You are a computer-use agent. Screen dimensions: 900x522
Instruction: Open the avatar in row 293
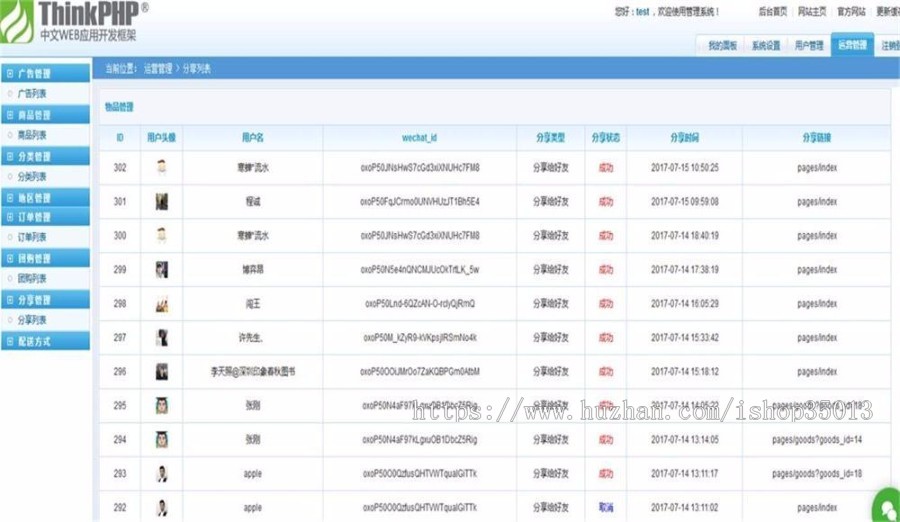click(162, 474)
